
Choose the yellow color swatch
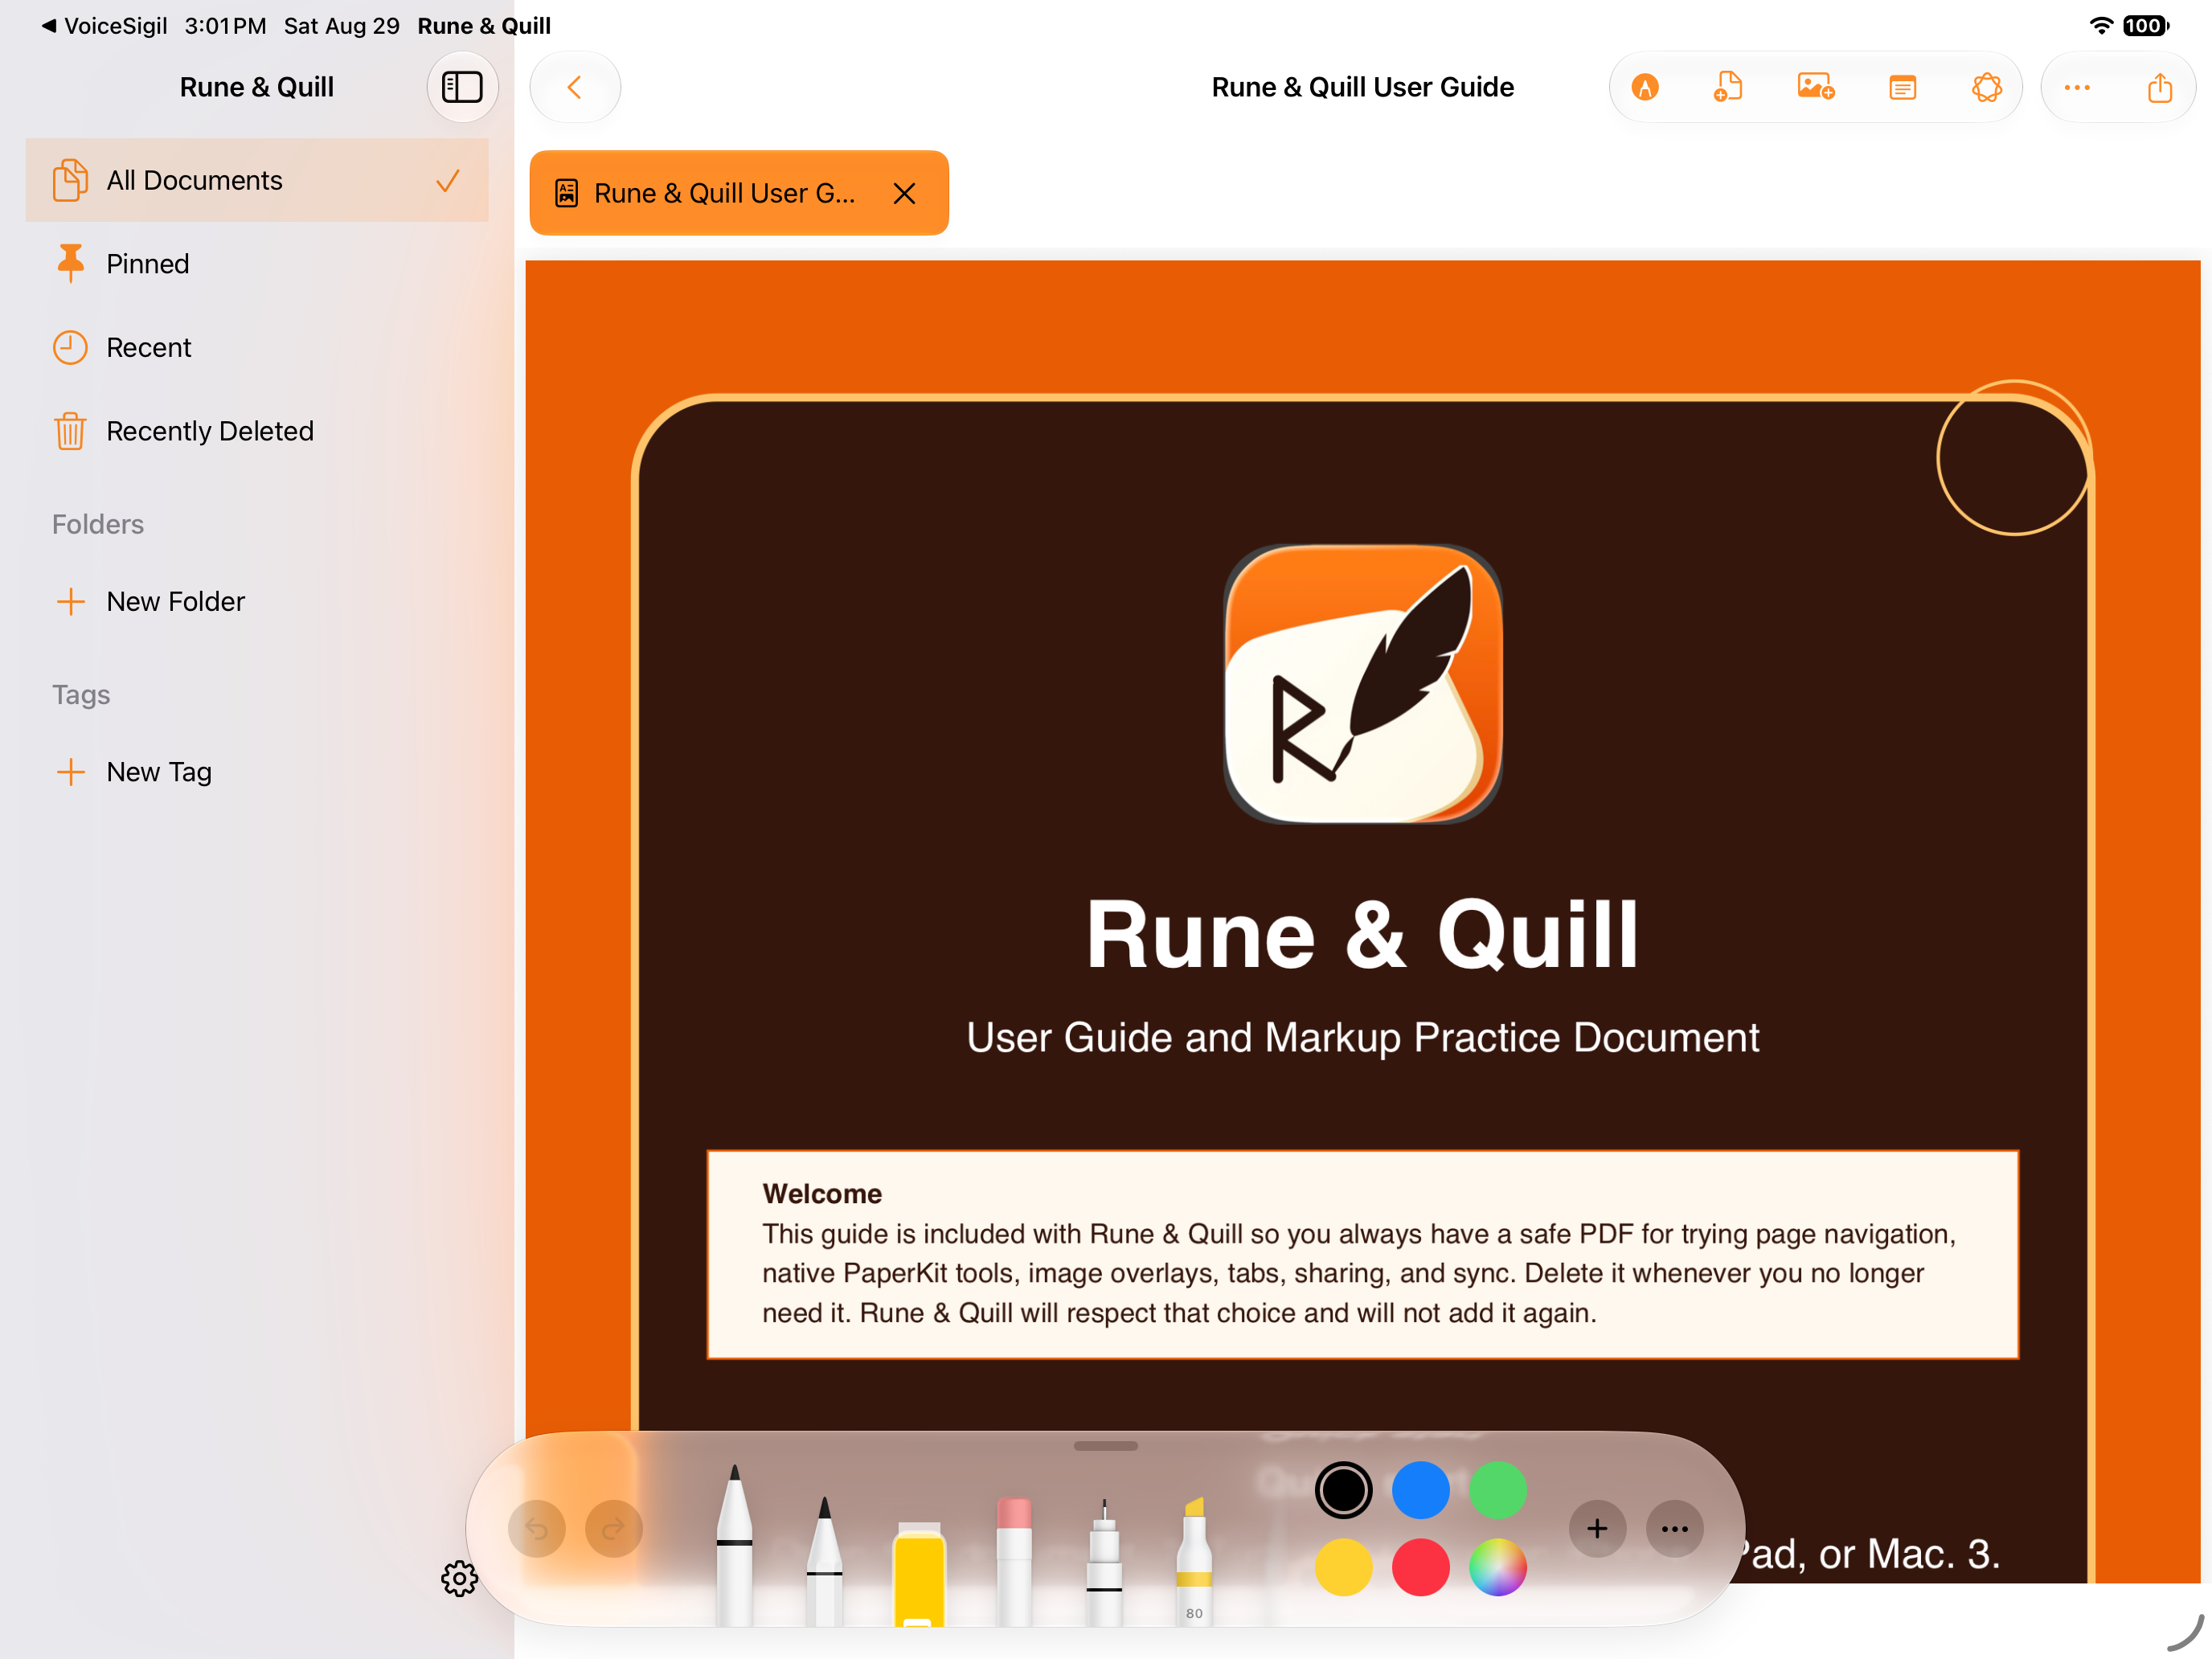(x=1343, y=1567)
